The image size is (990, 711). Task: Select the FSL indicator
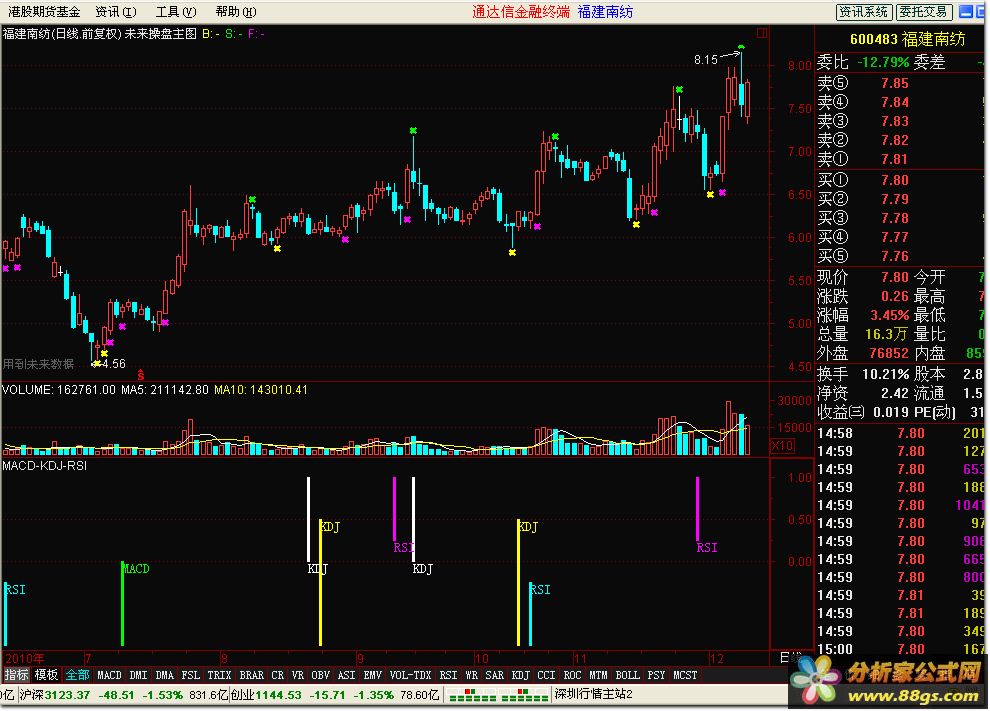point(191,675)
